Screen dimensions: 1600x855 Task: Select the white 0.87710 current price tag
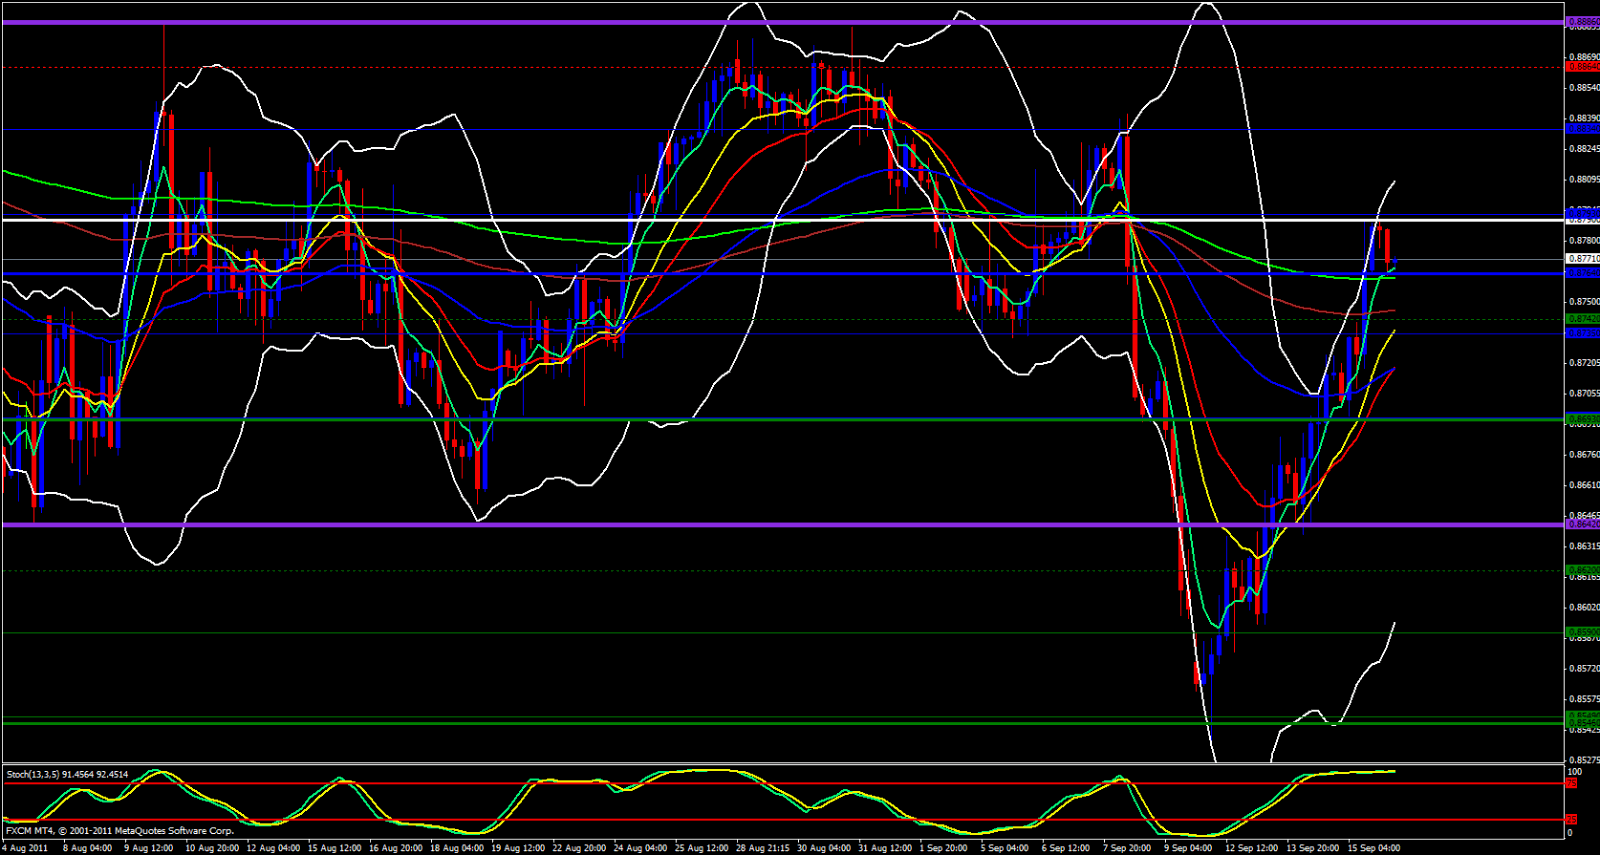[1582, 259]
